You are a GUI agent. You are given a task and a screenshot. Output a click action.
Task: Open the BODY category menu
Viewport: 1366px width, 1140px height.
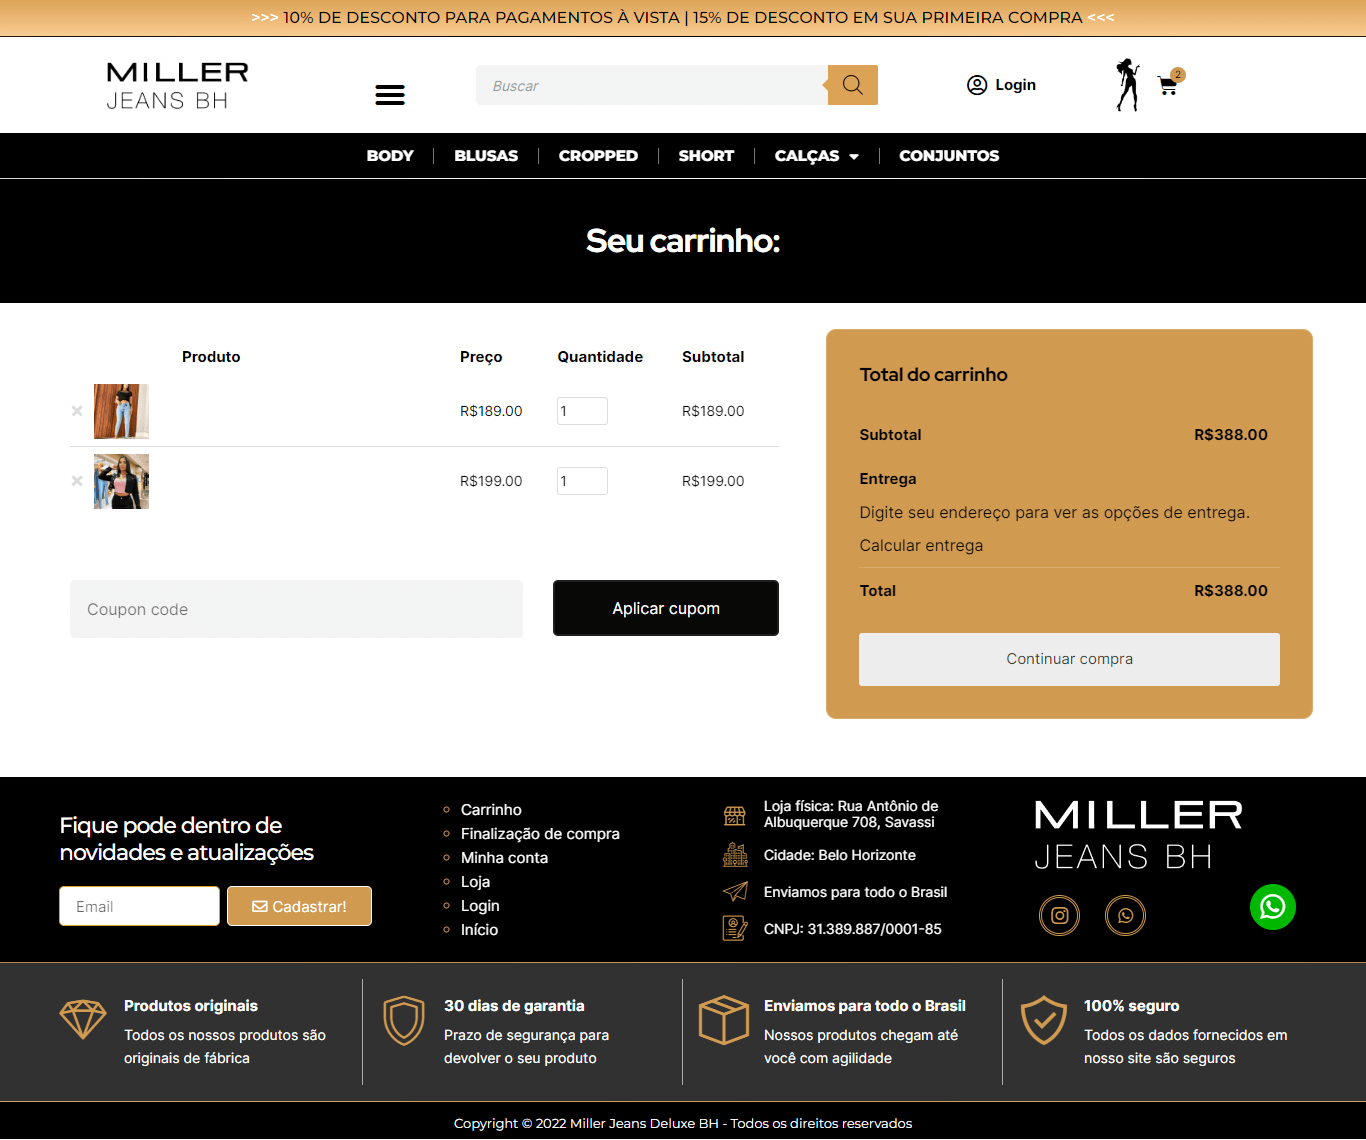(390, 156)
